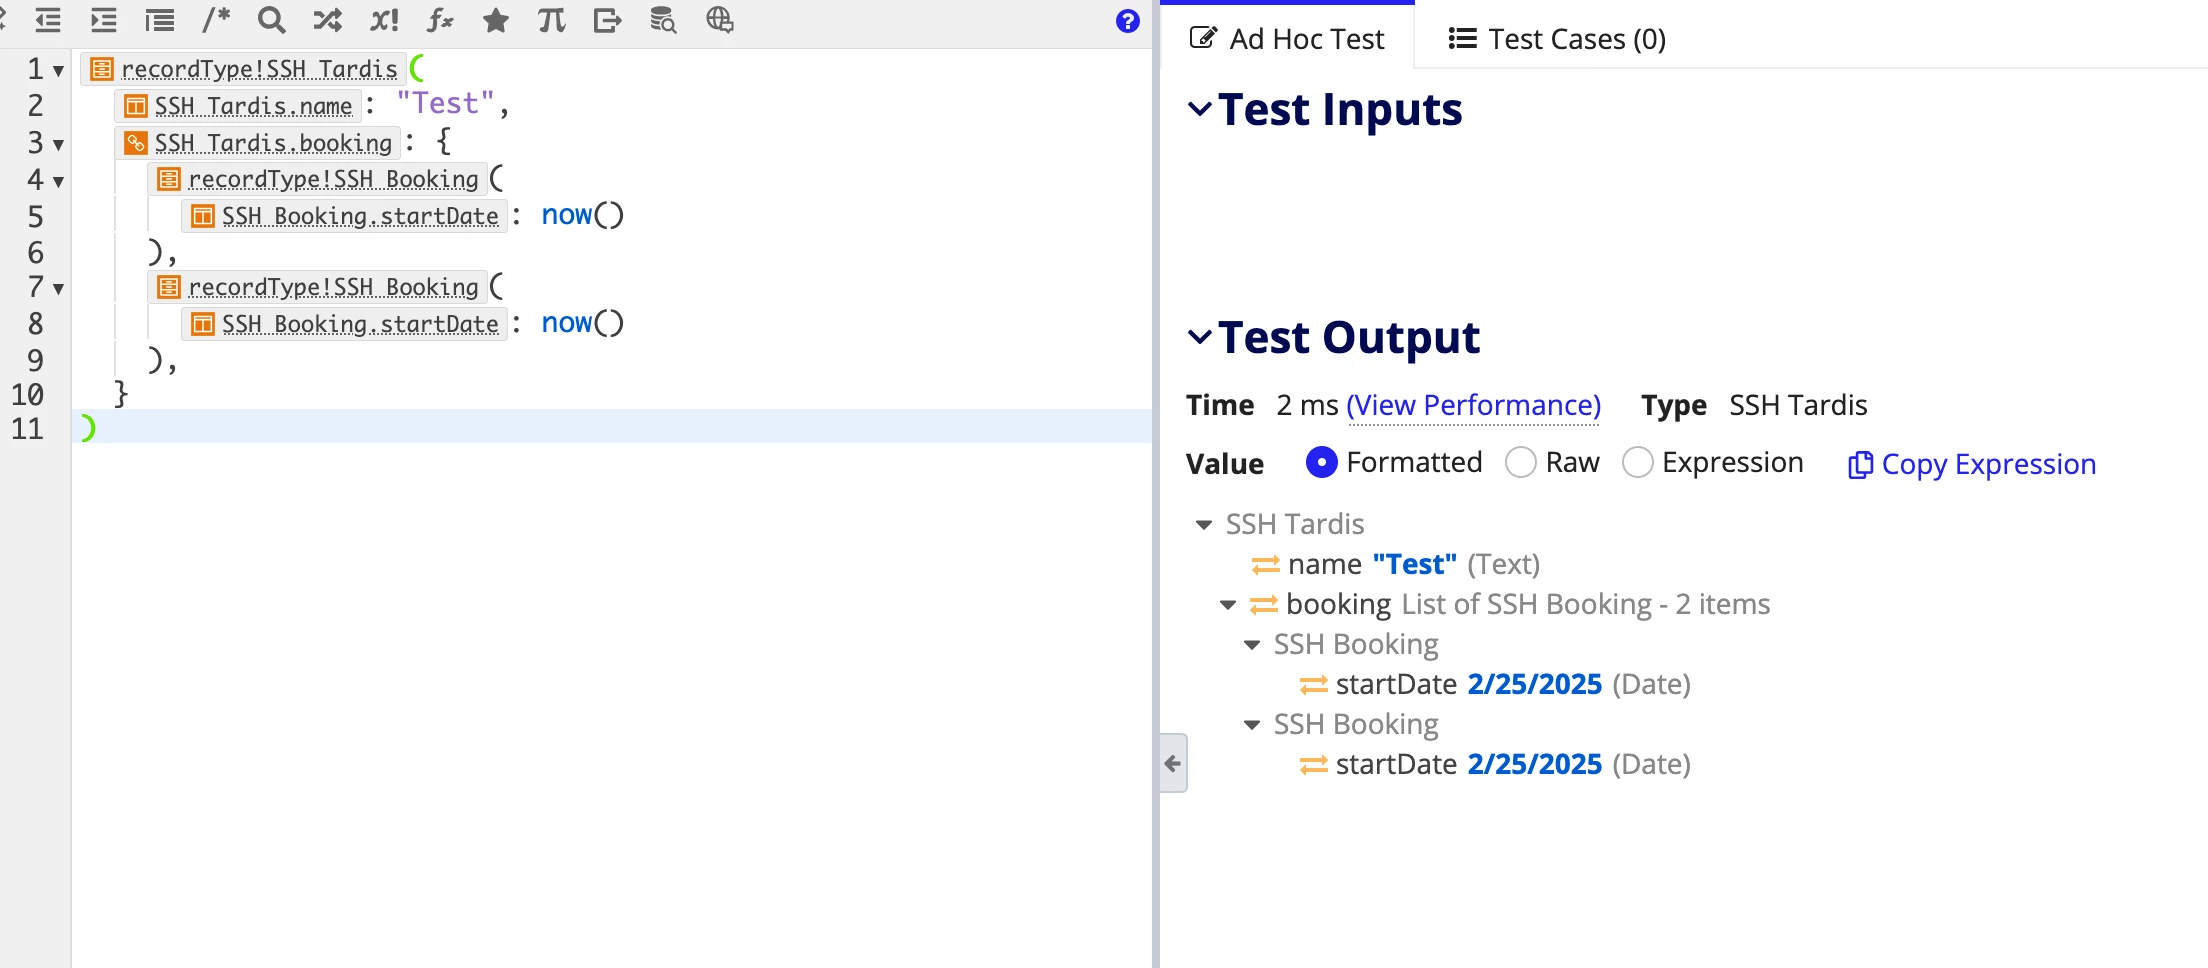Image resolution: width=2208 pixels, height=968 pixels.
Task: Click field icon beside startDate on line 5
Action: point(203,216)
